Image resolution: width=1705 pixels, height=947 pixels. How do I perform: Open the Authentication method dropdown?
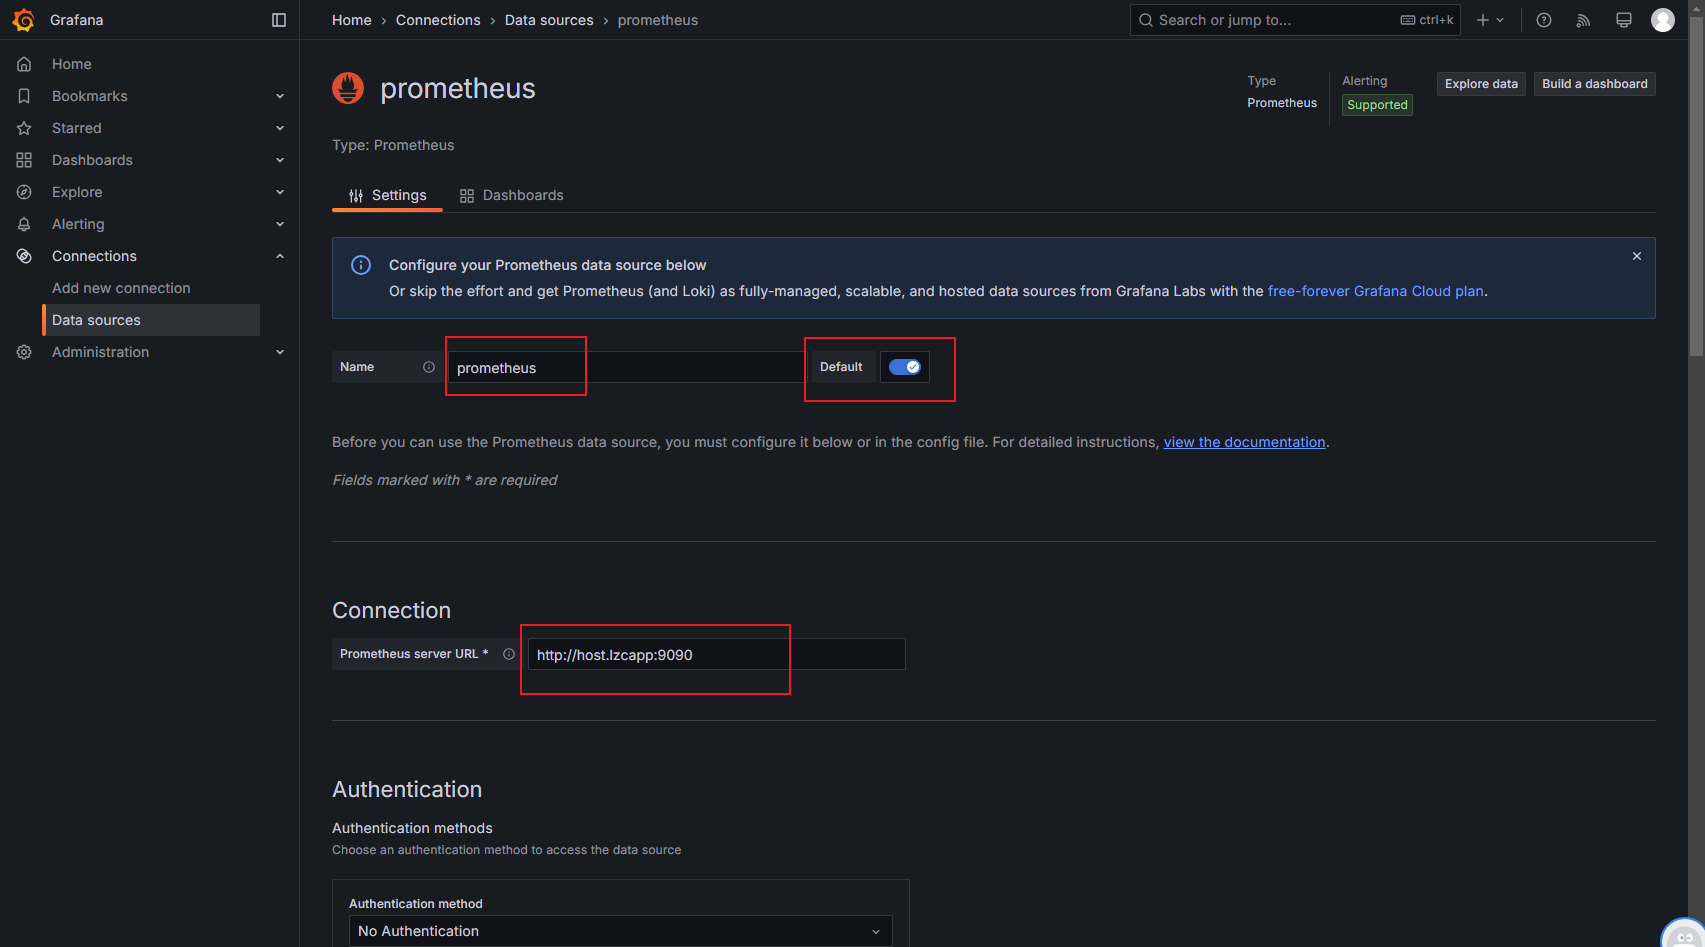pos(620,931)
